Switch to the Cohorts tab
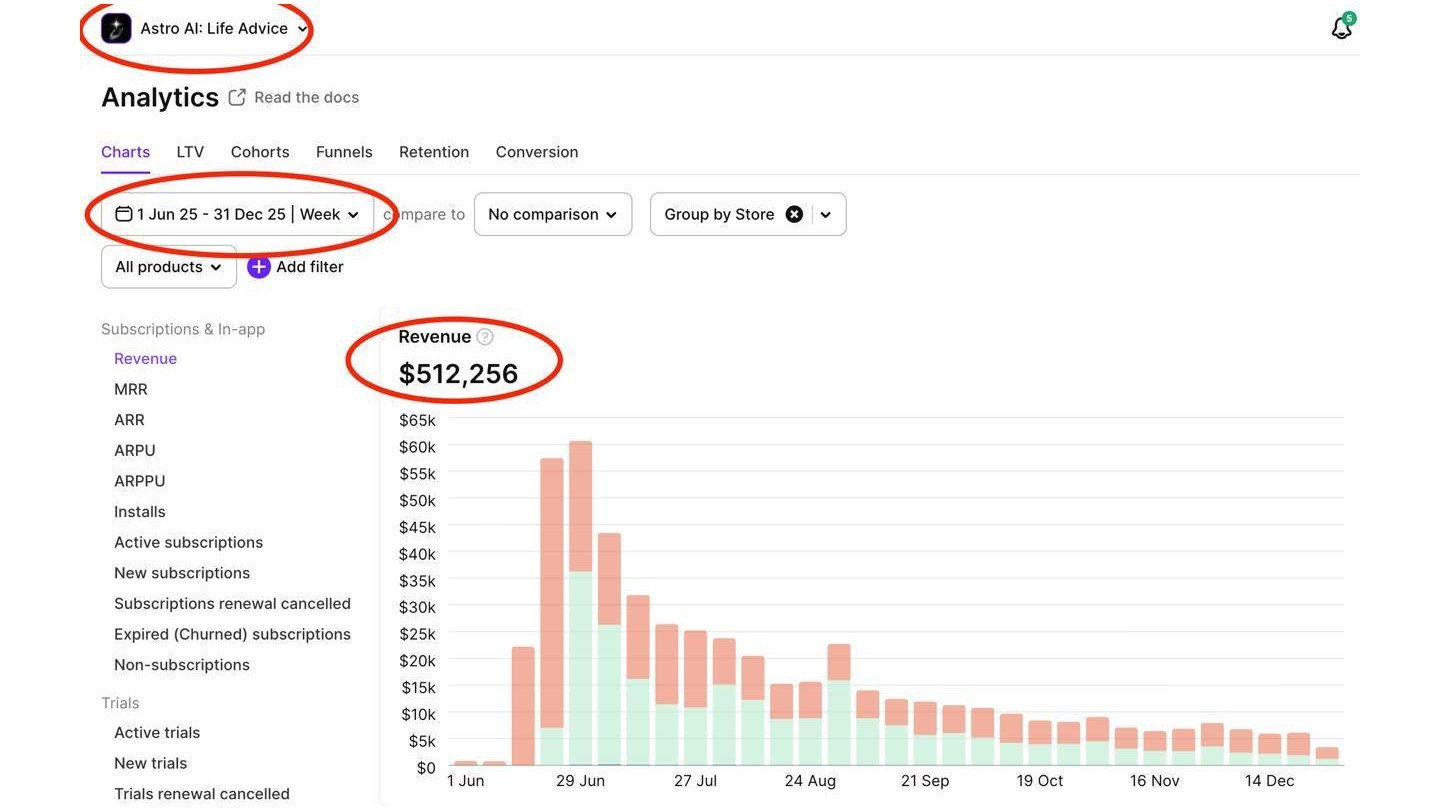This screenshot has height=810, width=1440. pyautogui.click(x=260, y=152)
